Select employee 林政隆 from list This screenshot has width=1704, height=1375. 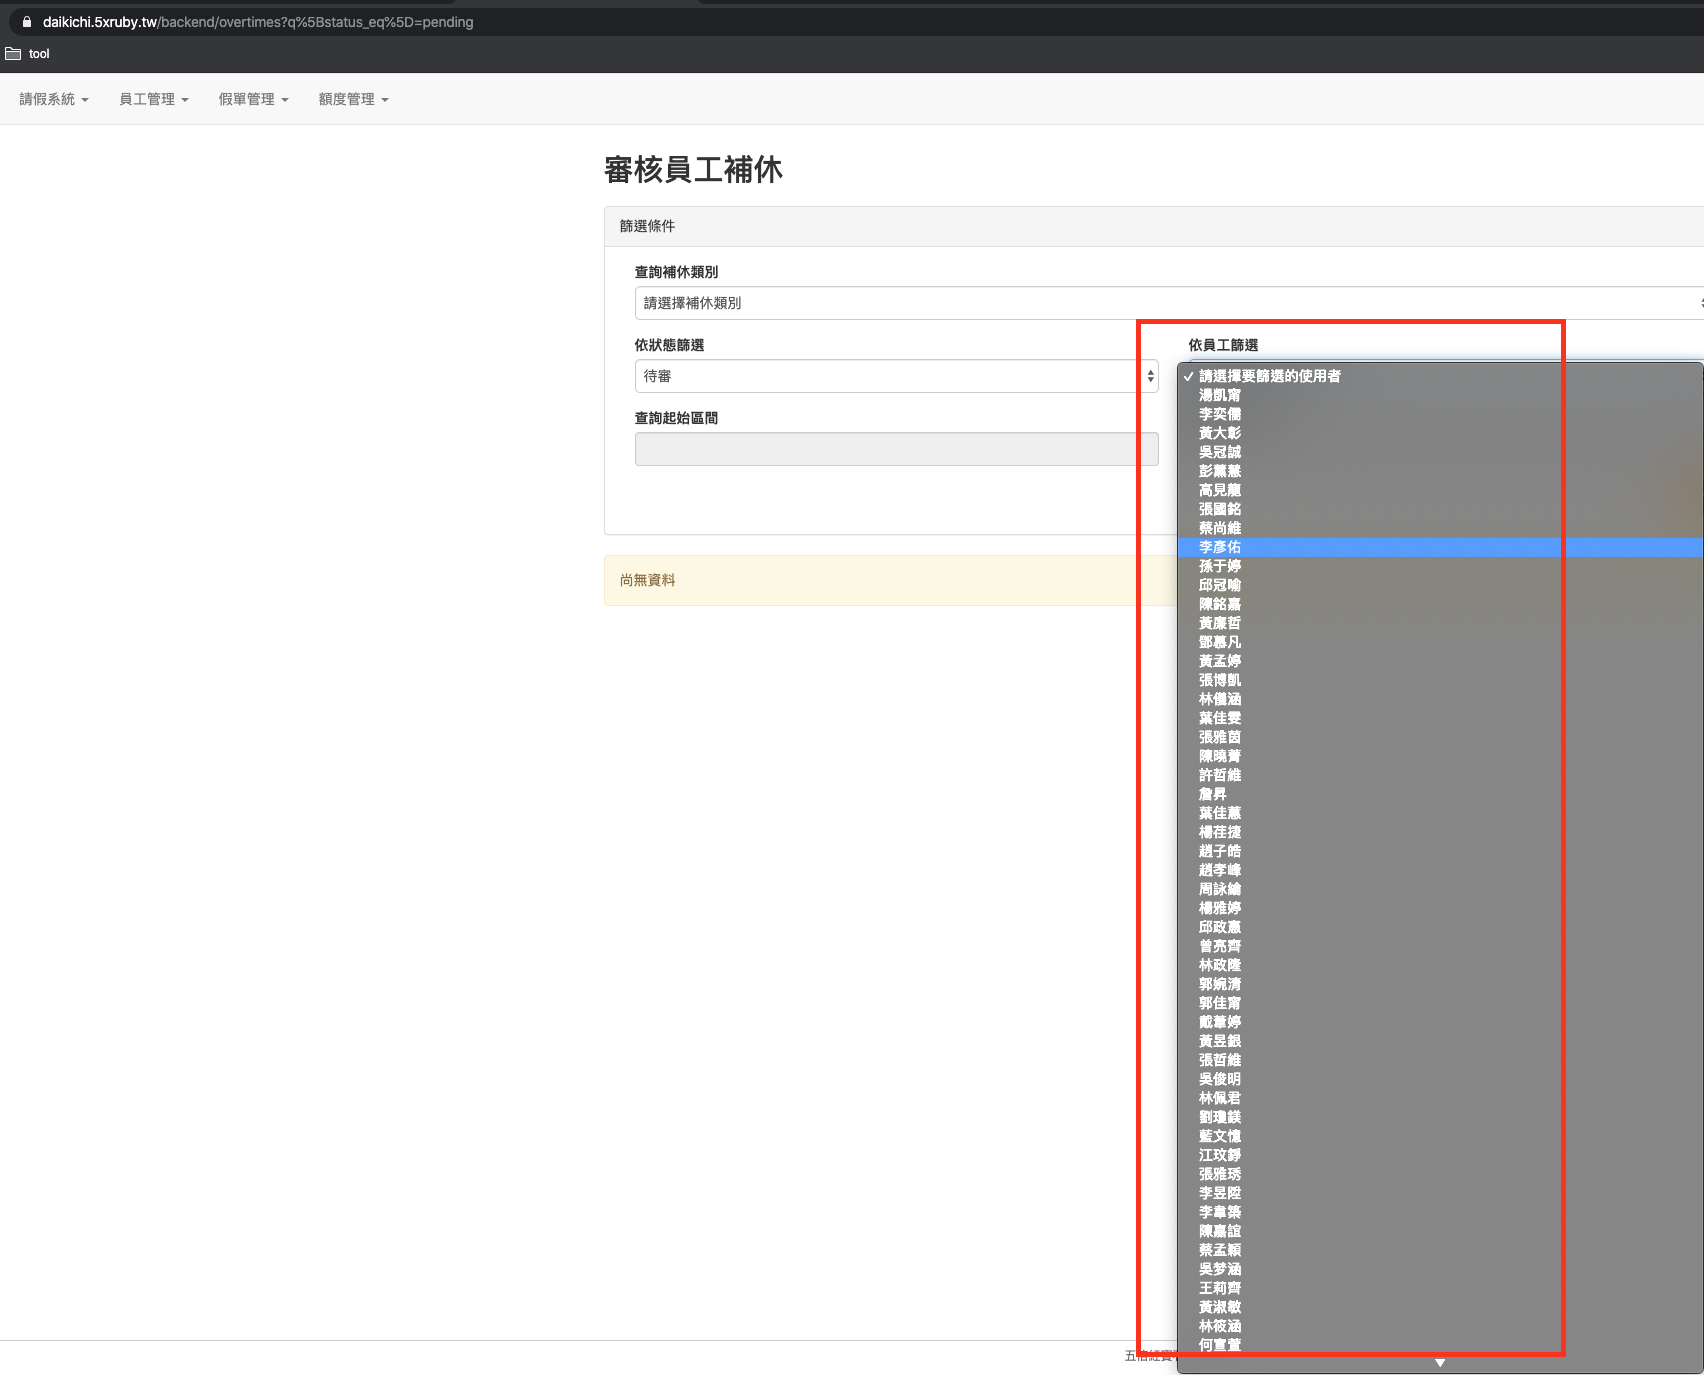tap(1440, 965)
